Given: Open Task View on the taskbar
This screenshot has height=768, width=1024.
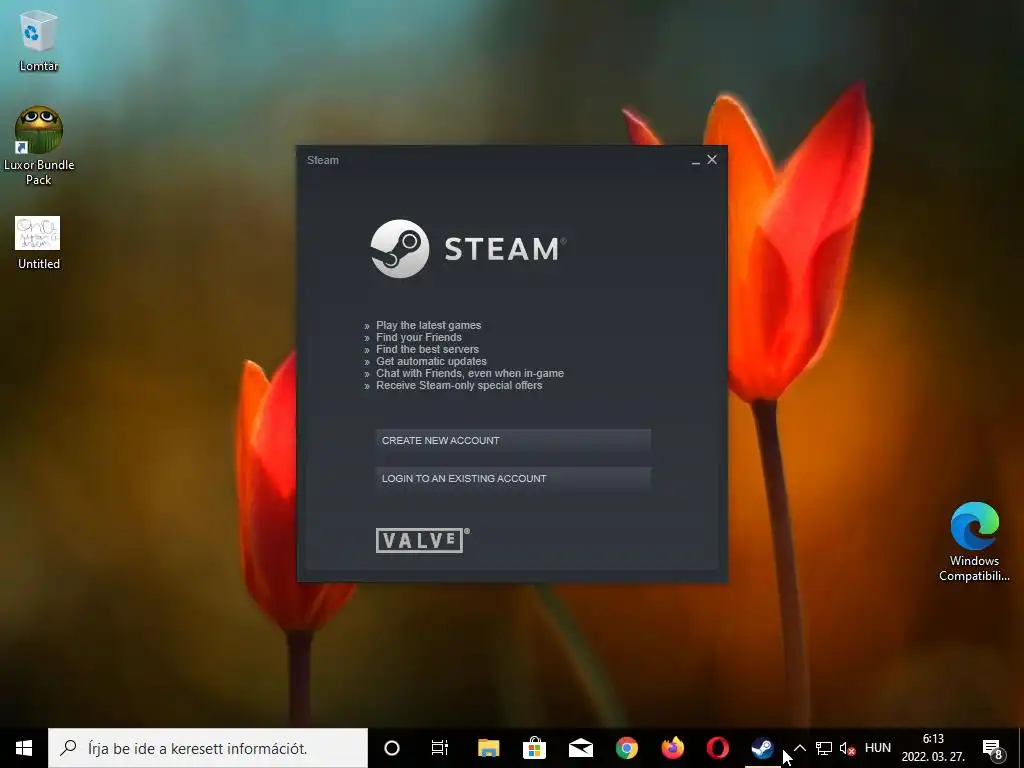Looking at the screenshot, I should [x=440, y=748].
